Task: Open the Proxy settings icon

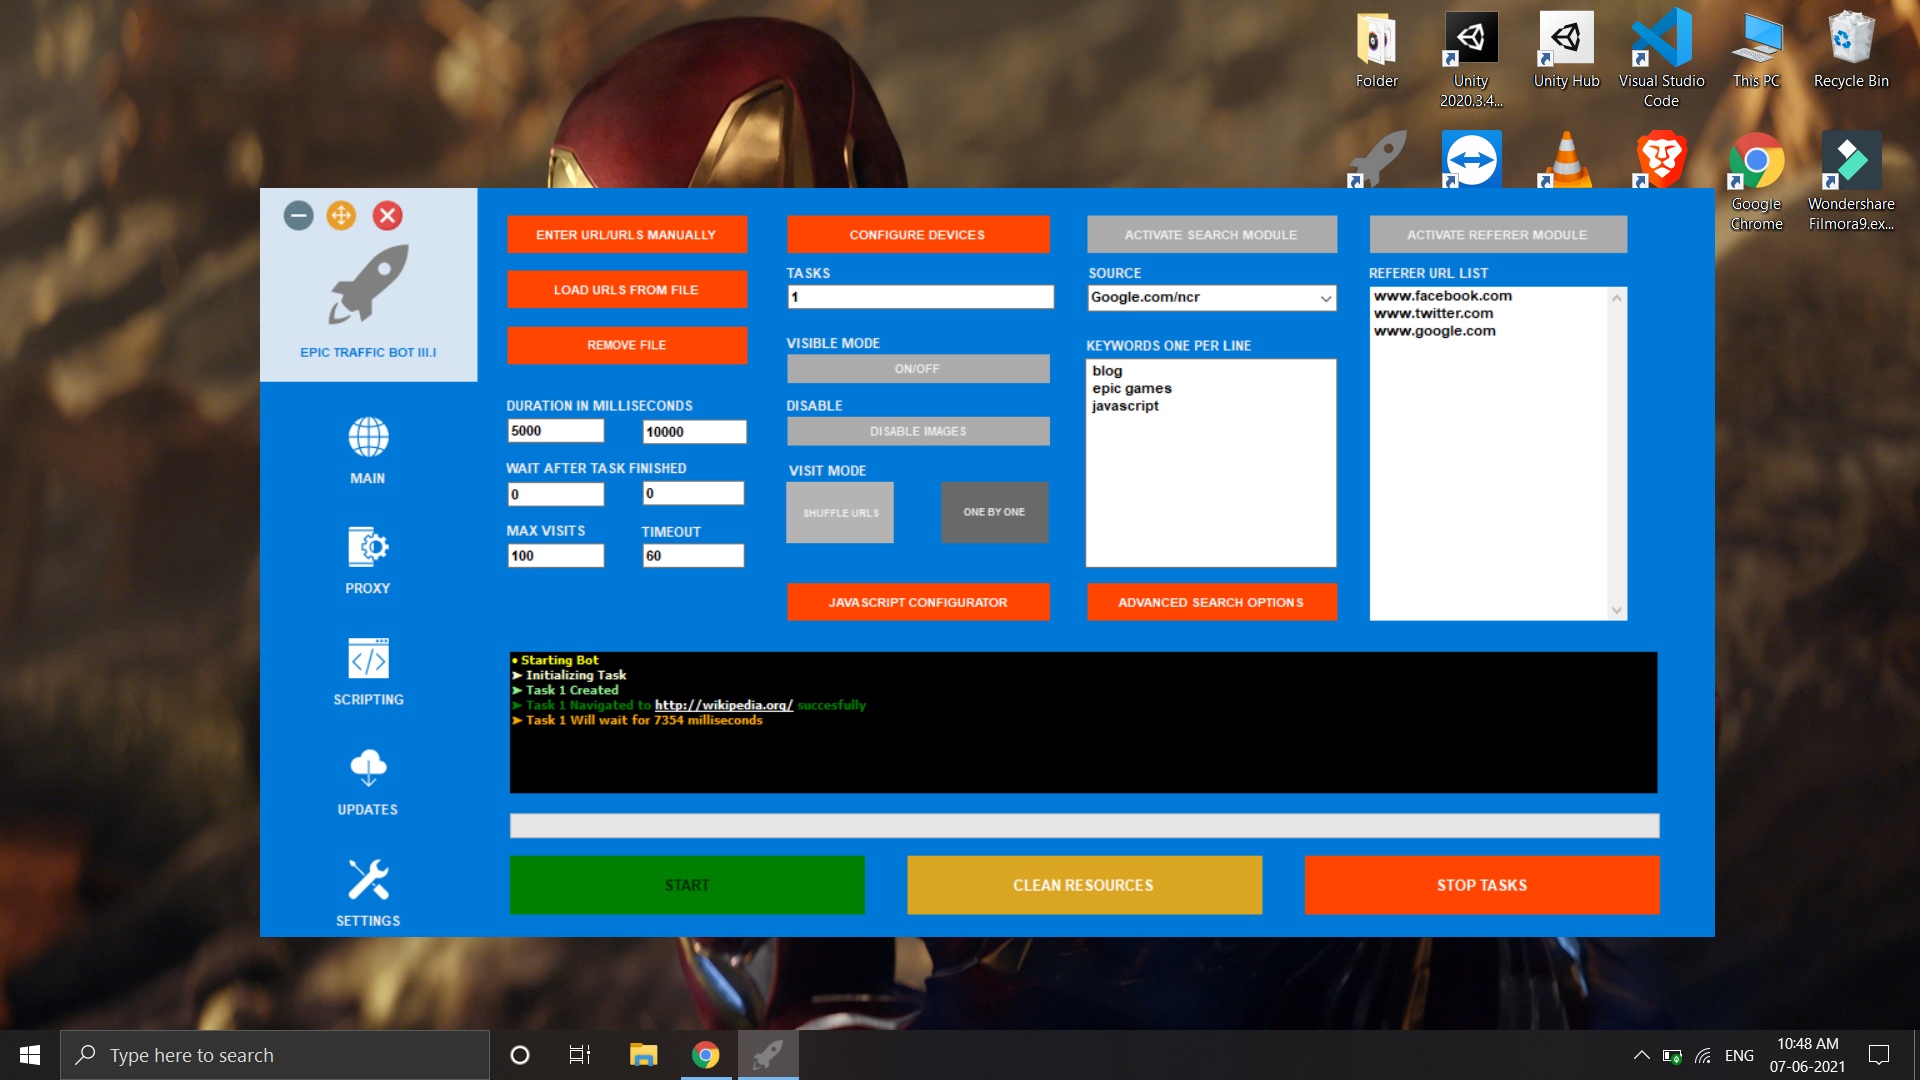Action: tap(368, 548)
